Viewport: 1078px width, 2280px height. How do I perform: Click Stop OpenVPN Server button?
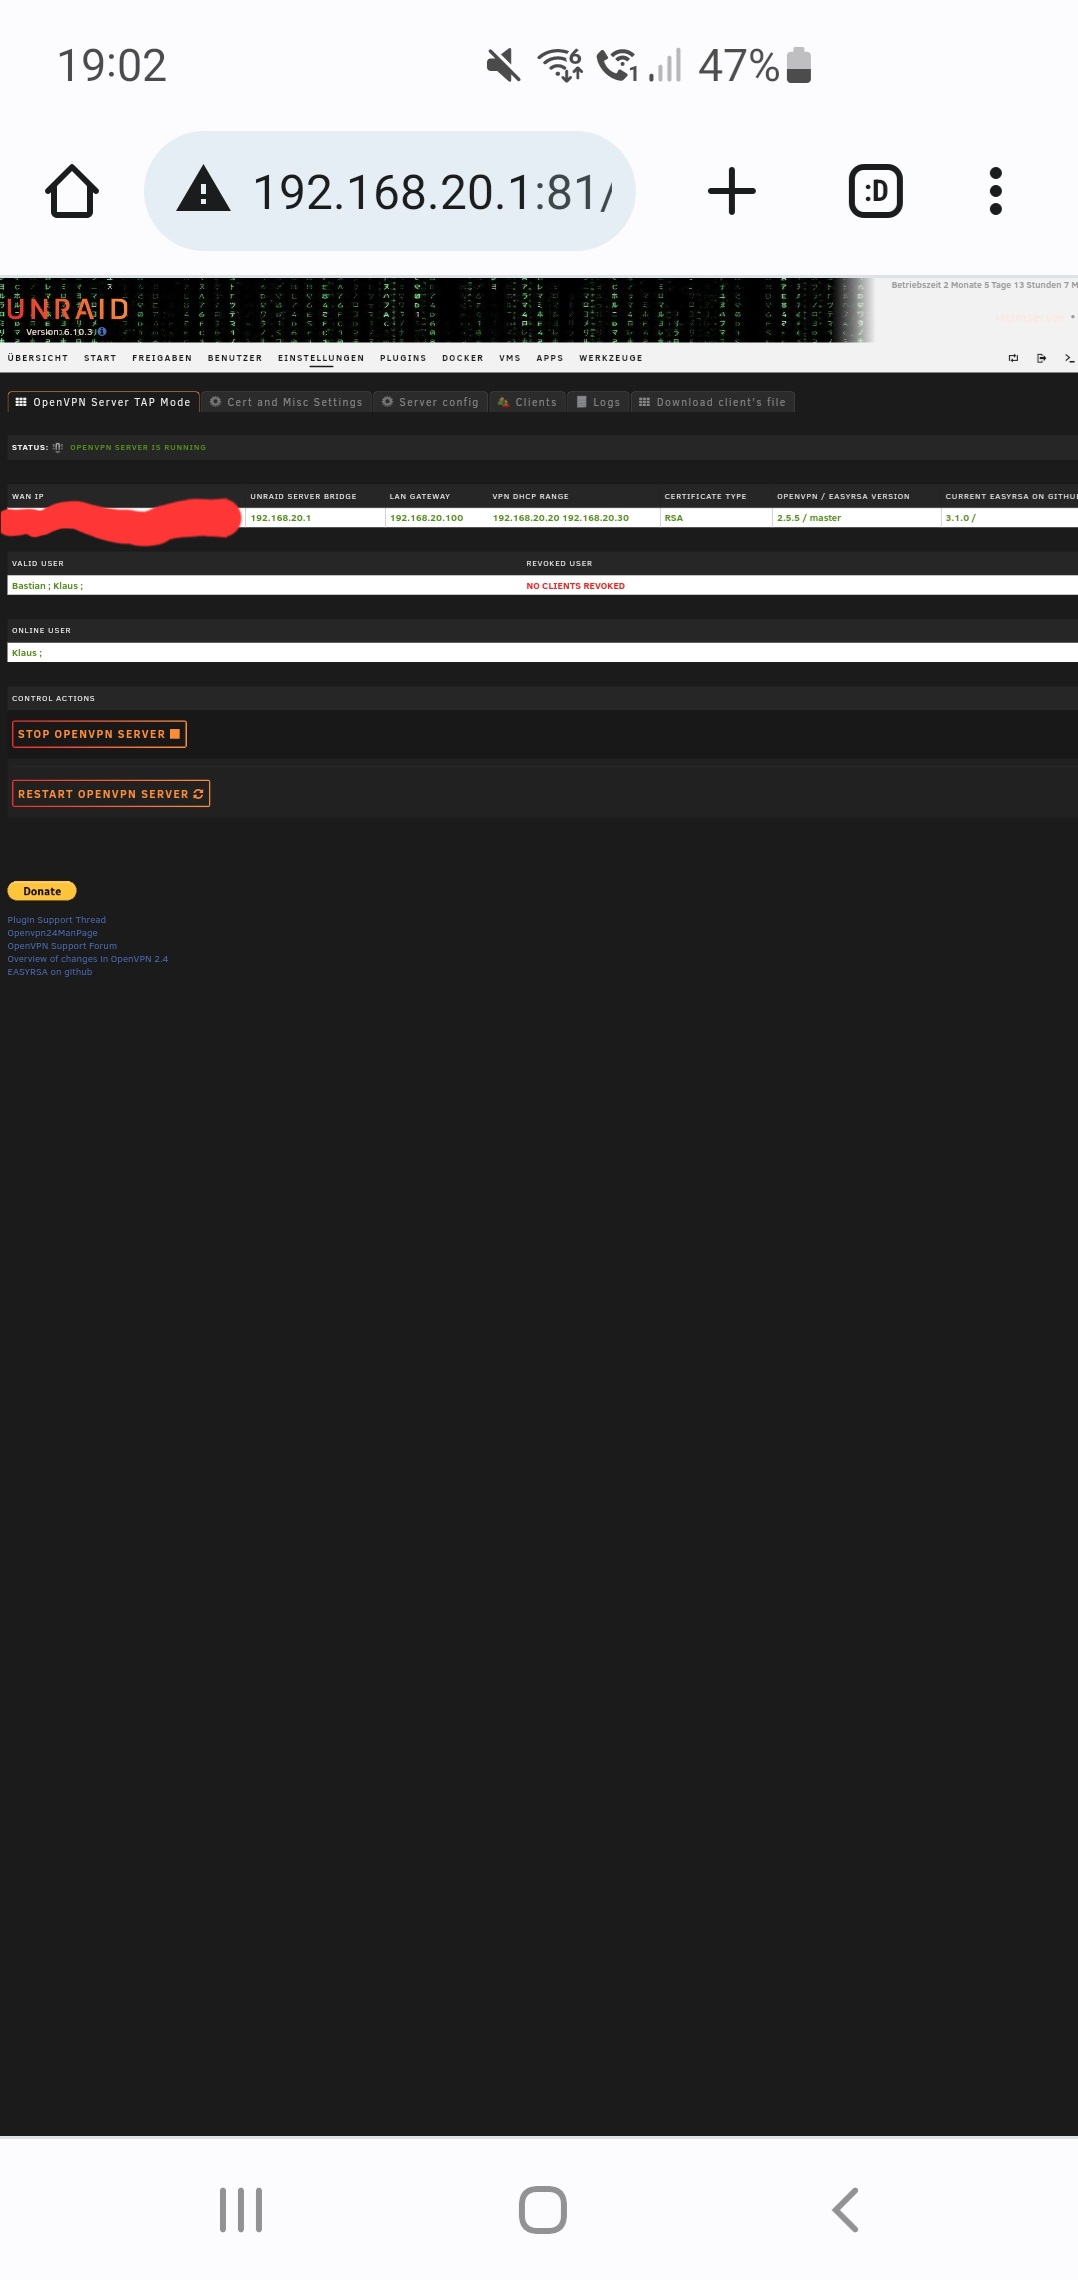coord(99,734)
